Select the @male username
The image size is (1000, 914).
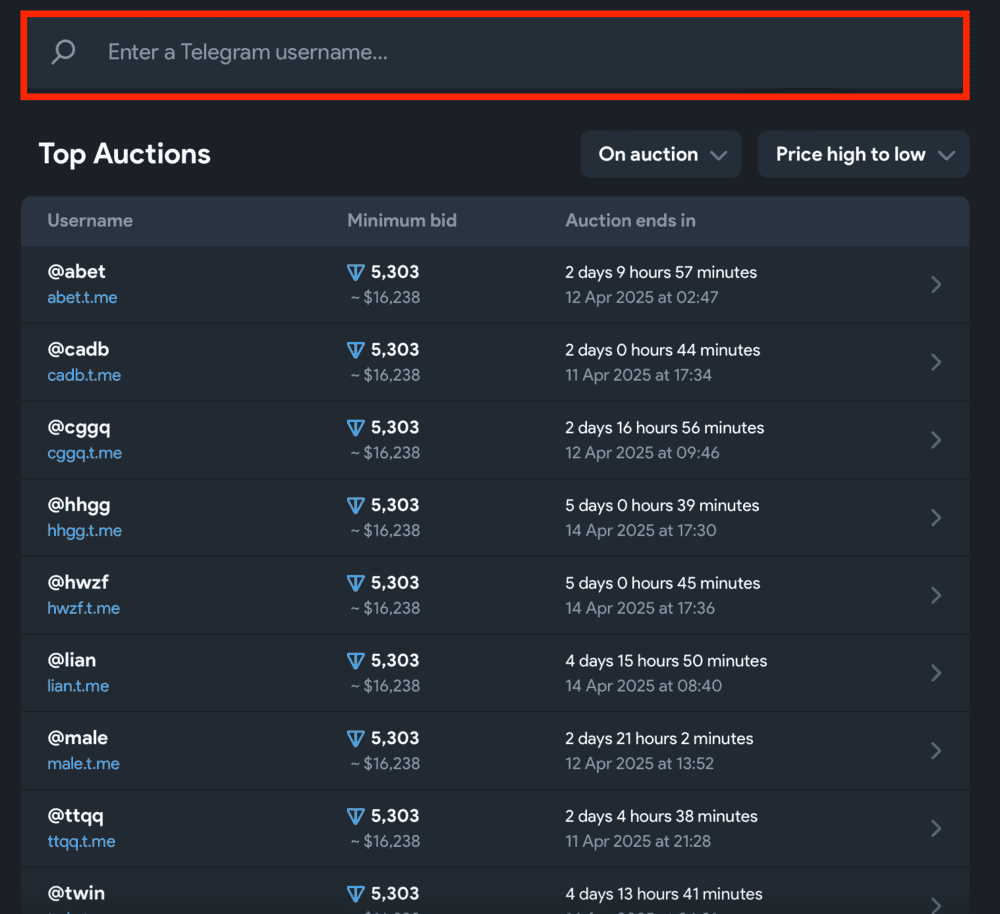pyautogui.click(x=78, y=738)
